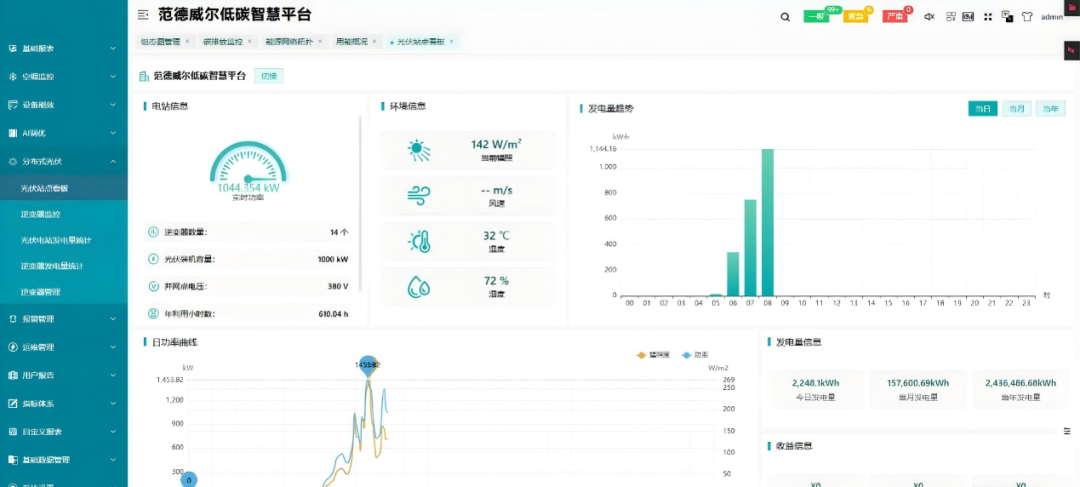This screenshot has width=1080, height=487.
Task: Click the lightning icon of 运维管理
Action: 12,347
